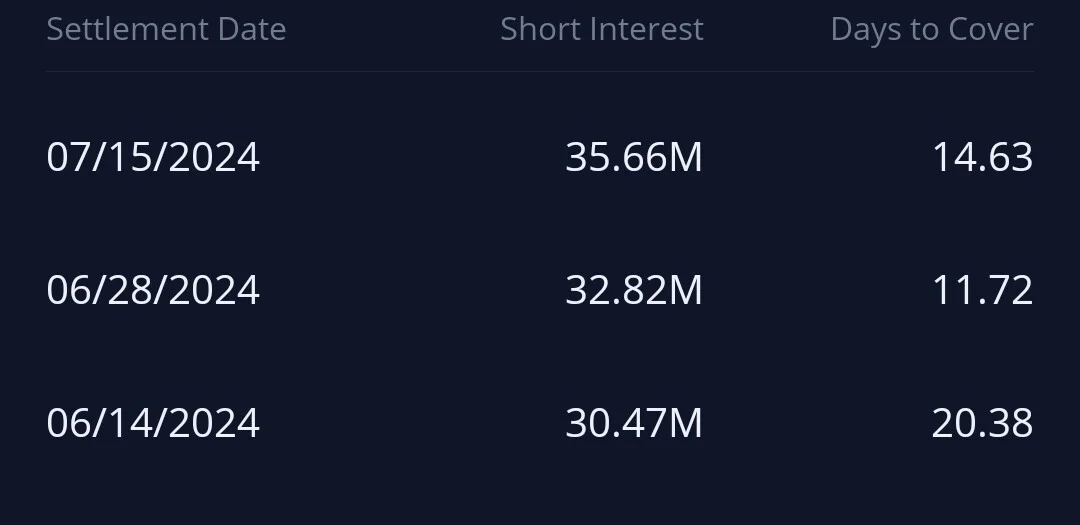Click the letter M in 35.66M

685,157
